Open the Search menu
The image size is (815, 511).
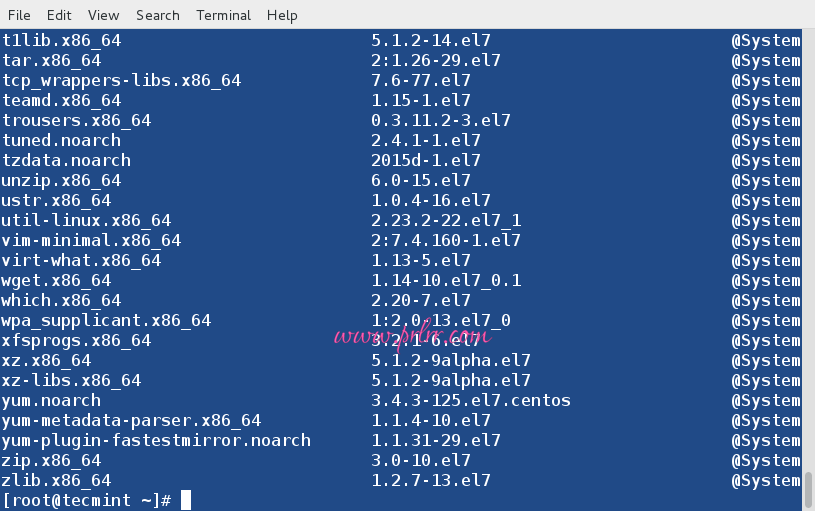(x=158, y=15)
